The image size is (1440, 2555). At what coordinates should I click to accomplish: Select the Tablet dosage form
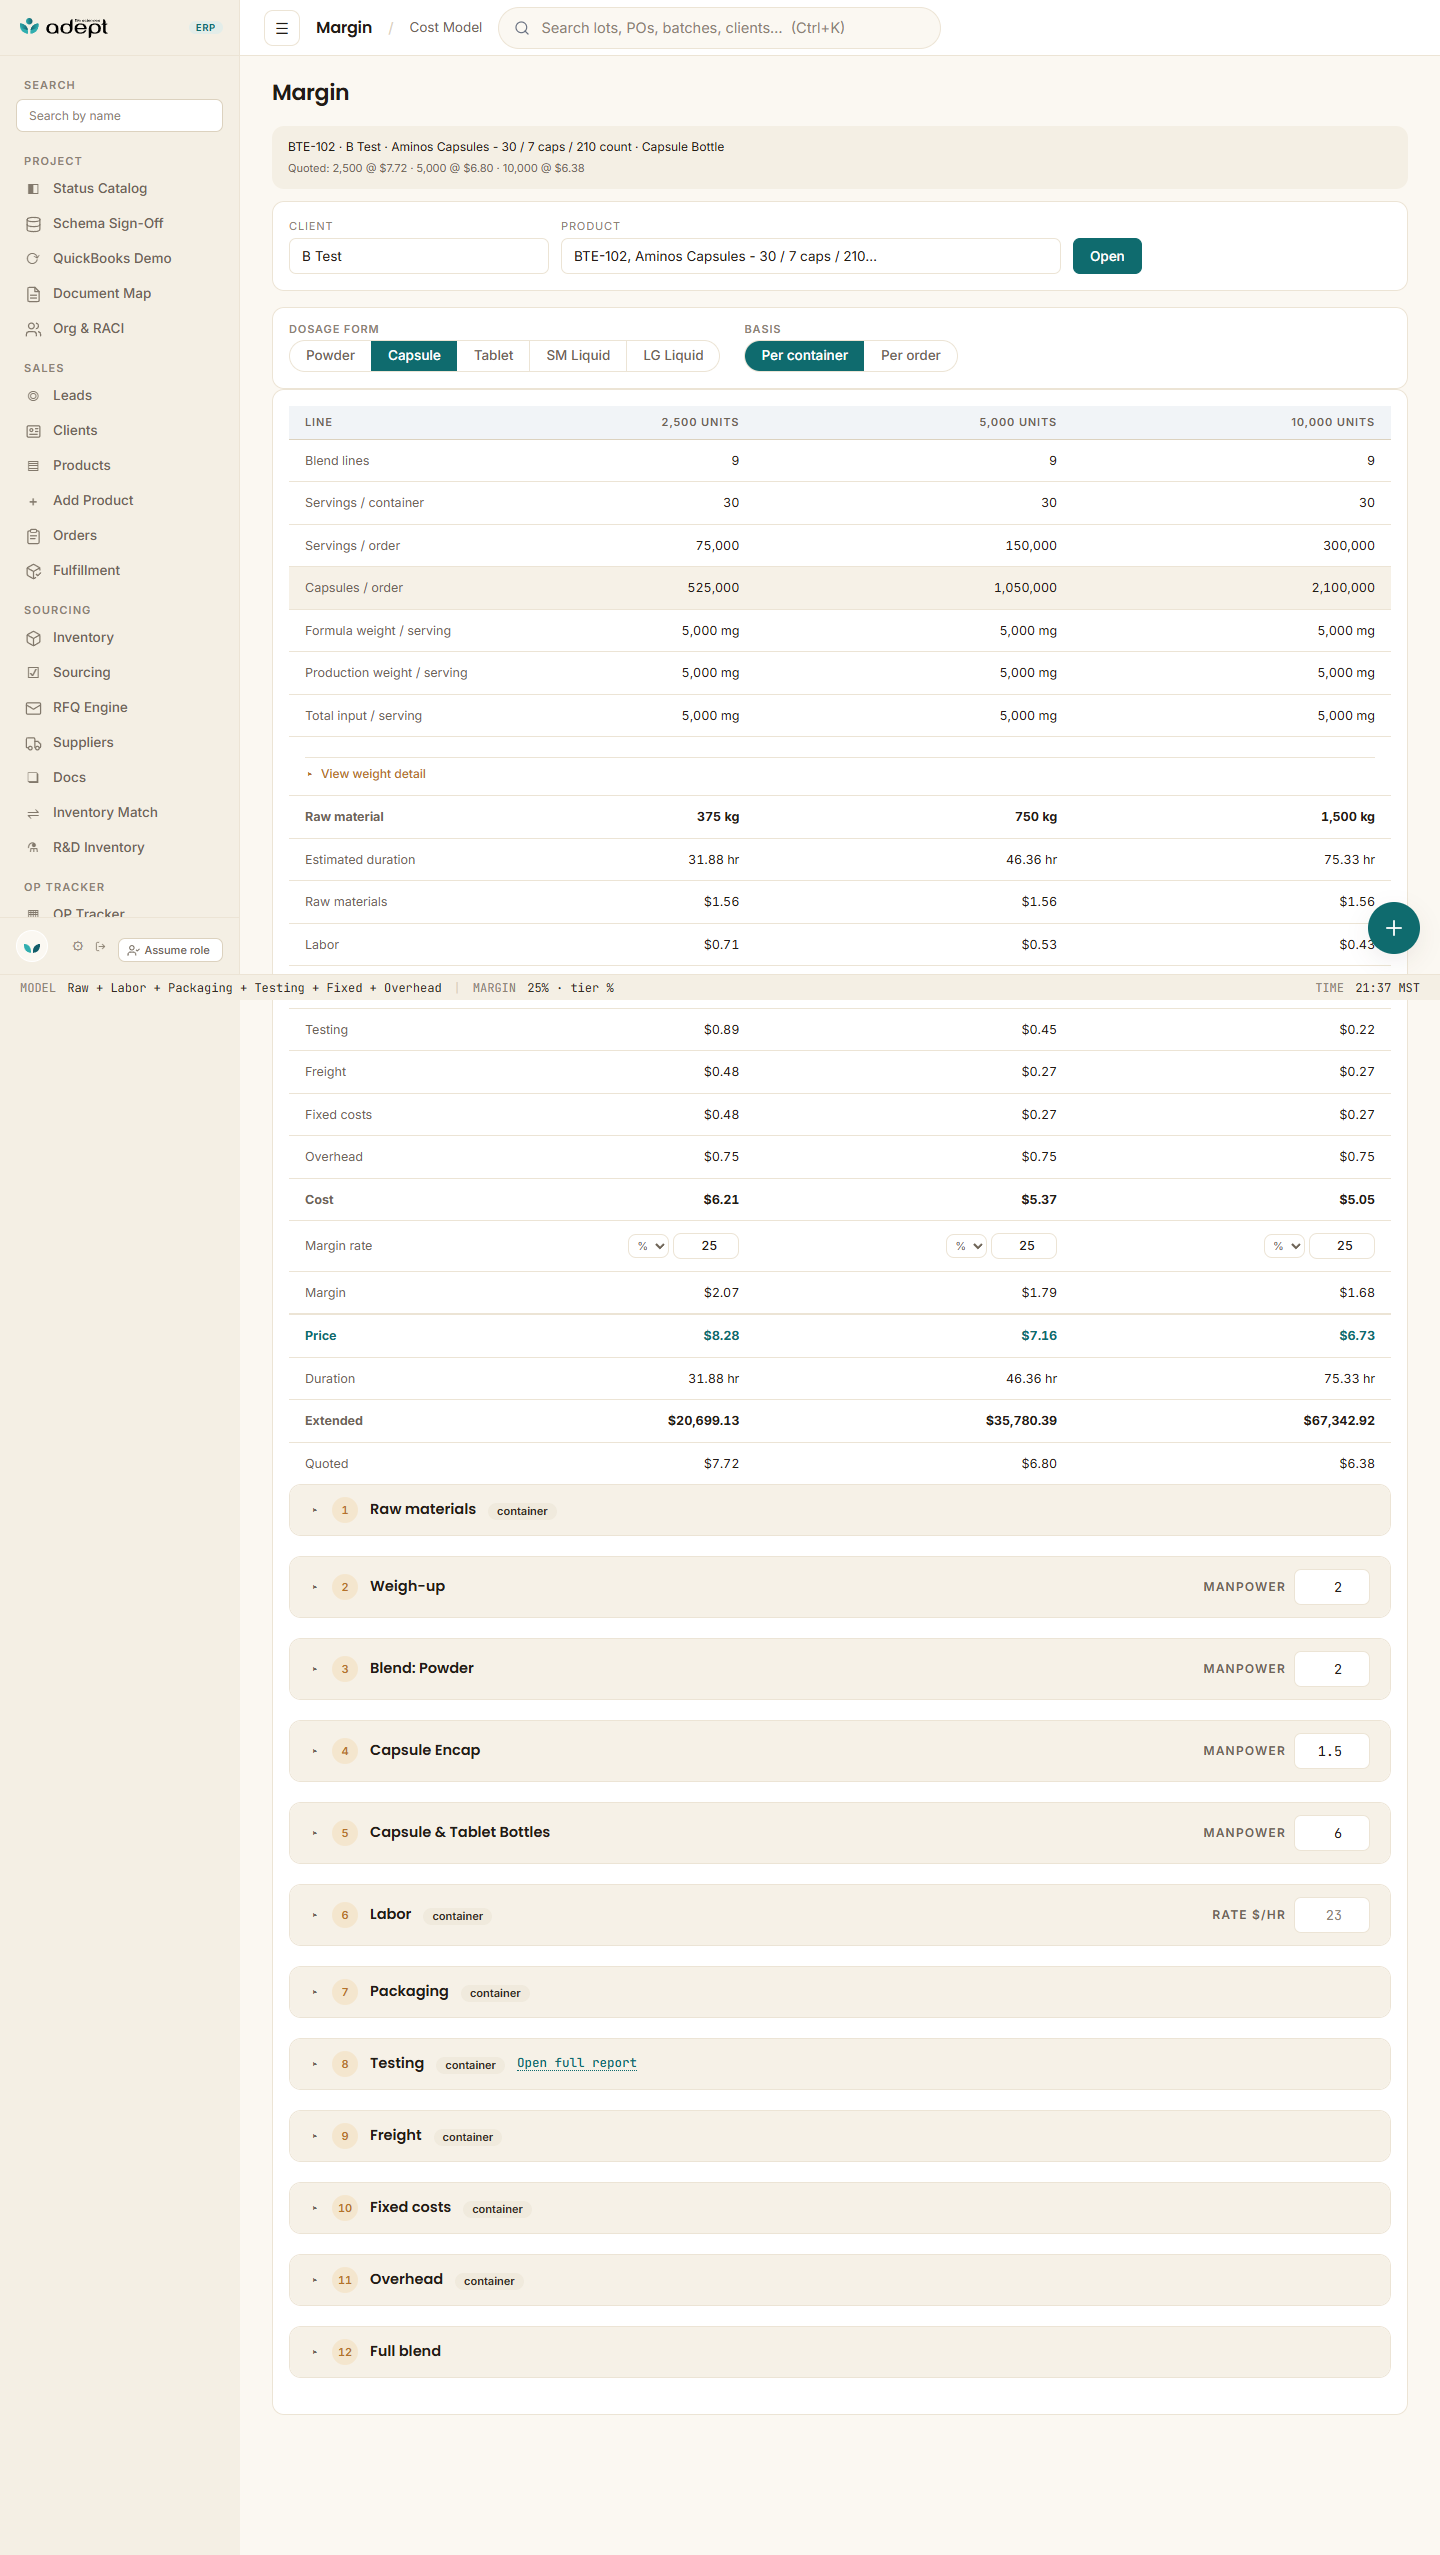pyautogui.click(x=493, y=355)
